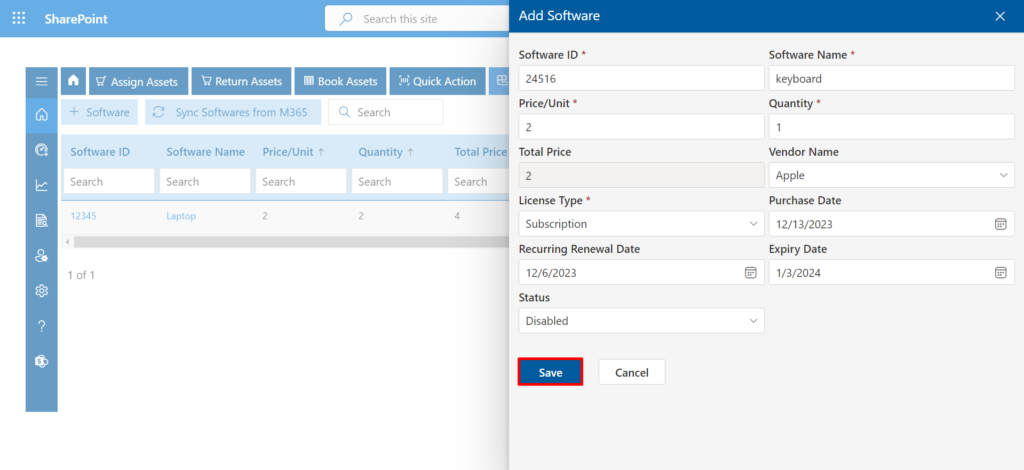1024x470 pixels.
Task: Click the help question mark icon
Action: point(41,326)
